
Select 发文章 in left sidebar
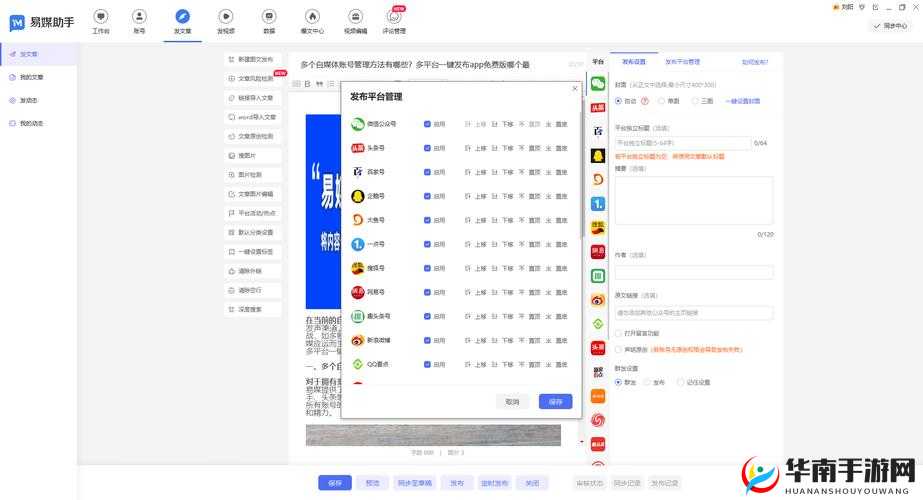coord(38,54)
